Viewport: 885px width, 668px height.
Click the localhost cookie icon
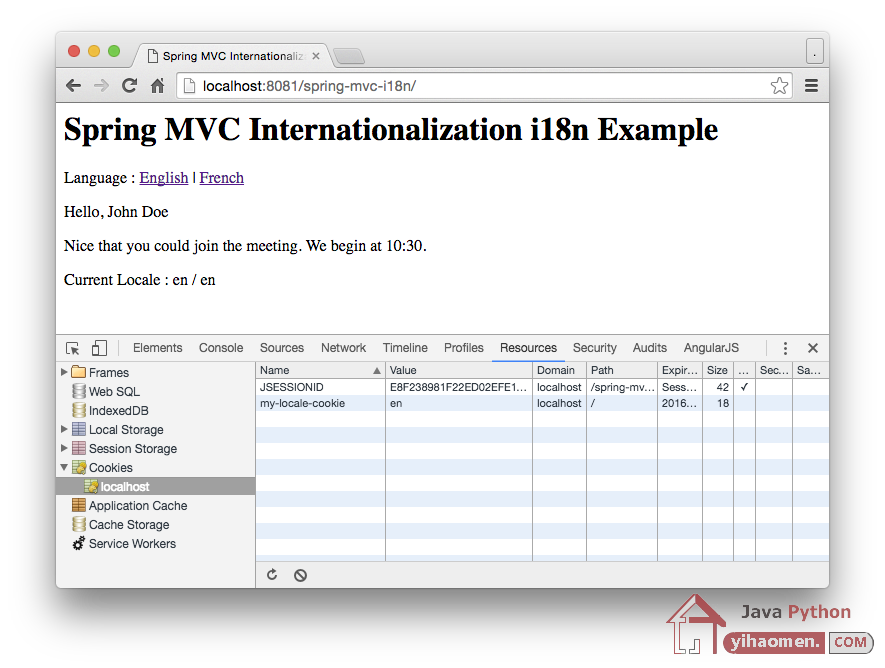[91, 486]
